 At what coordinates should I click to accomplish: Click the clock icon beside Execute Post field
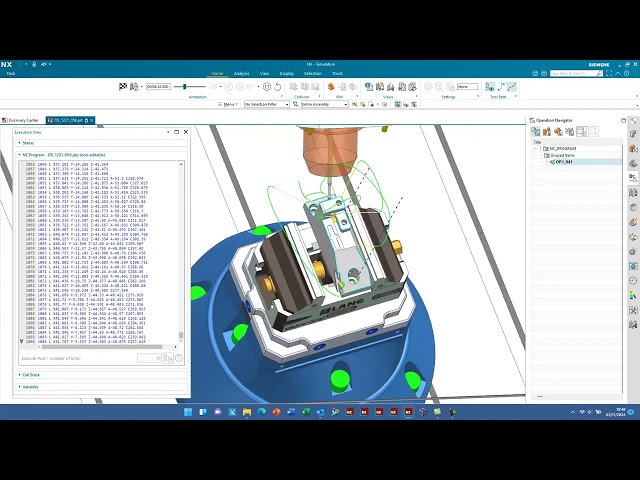179,358
